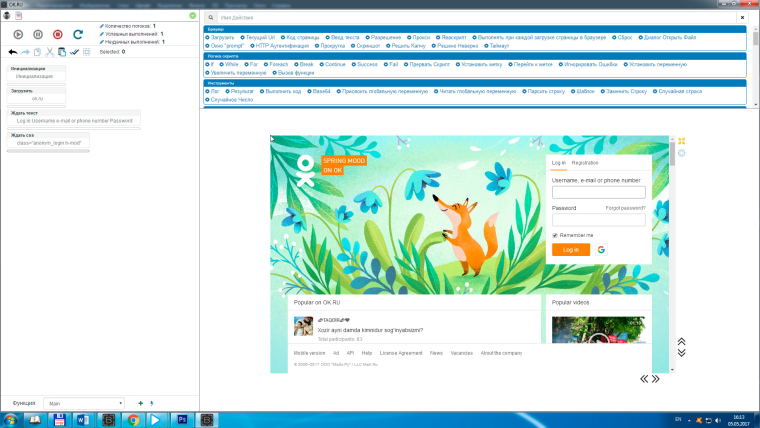The image size is (760, 428).
Task: Click the double-checkmark Select All icon
Action: (x=74, y=52)
